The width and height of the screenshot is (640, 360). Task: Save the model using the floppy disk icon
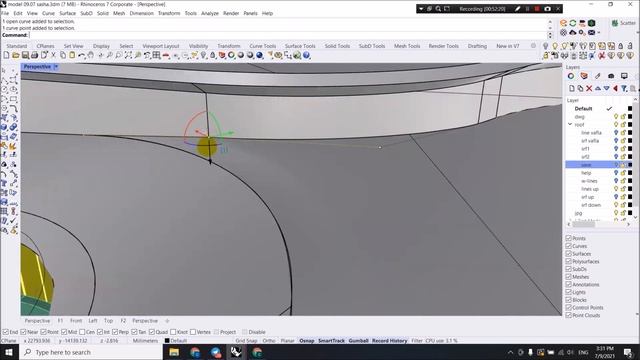tap(25, 55)
